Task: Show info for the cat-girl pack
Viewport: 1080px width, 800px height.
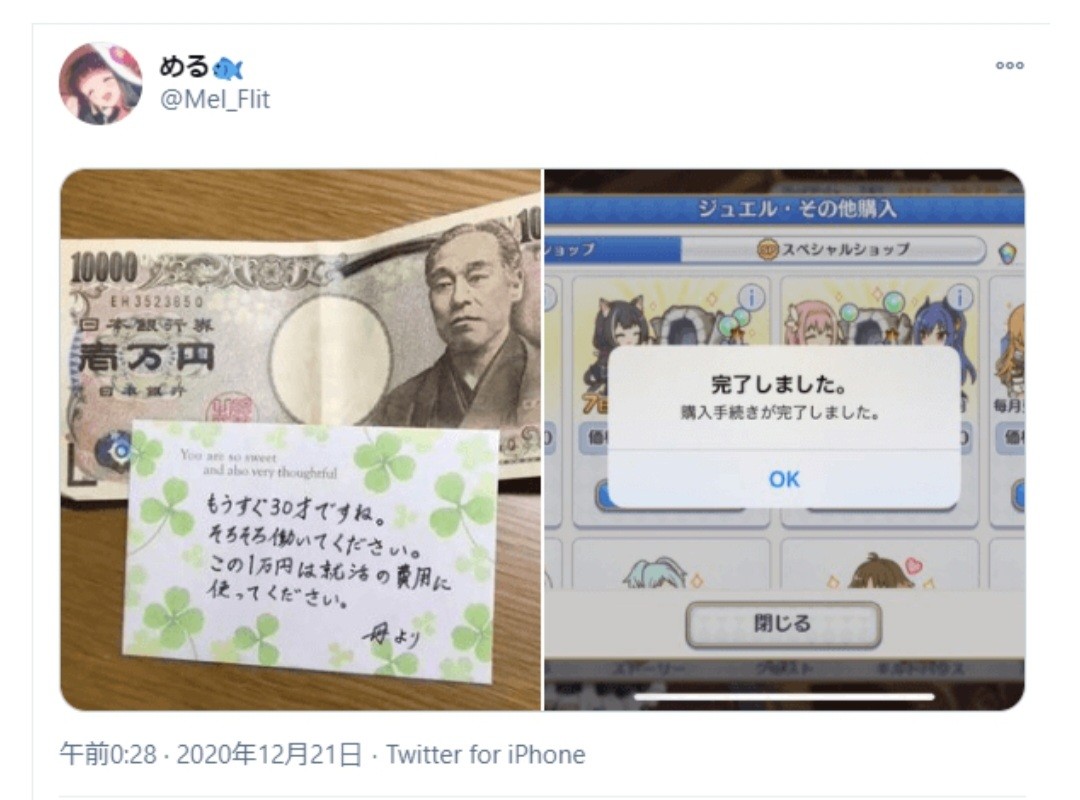Action: [751, 298]
